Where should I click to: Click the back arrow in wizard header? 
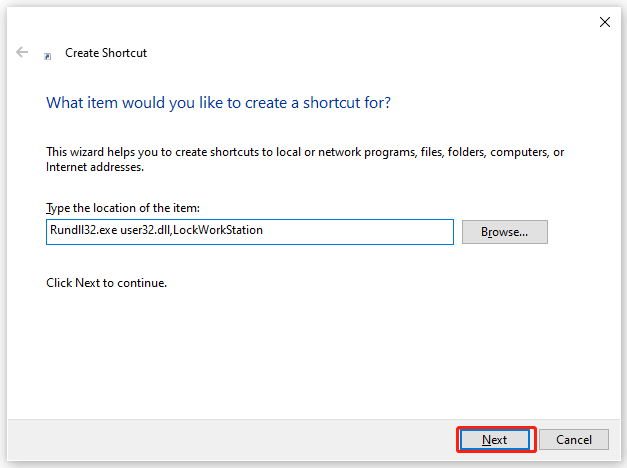(22, 52)
